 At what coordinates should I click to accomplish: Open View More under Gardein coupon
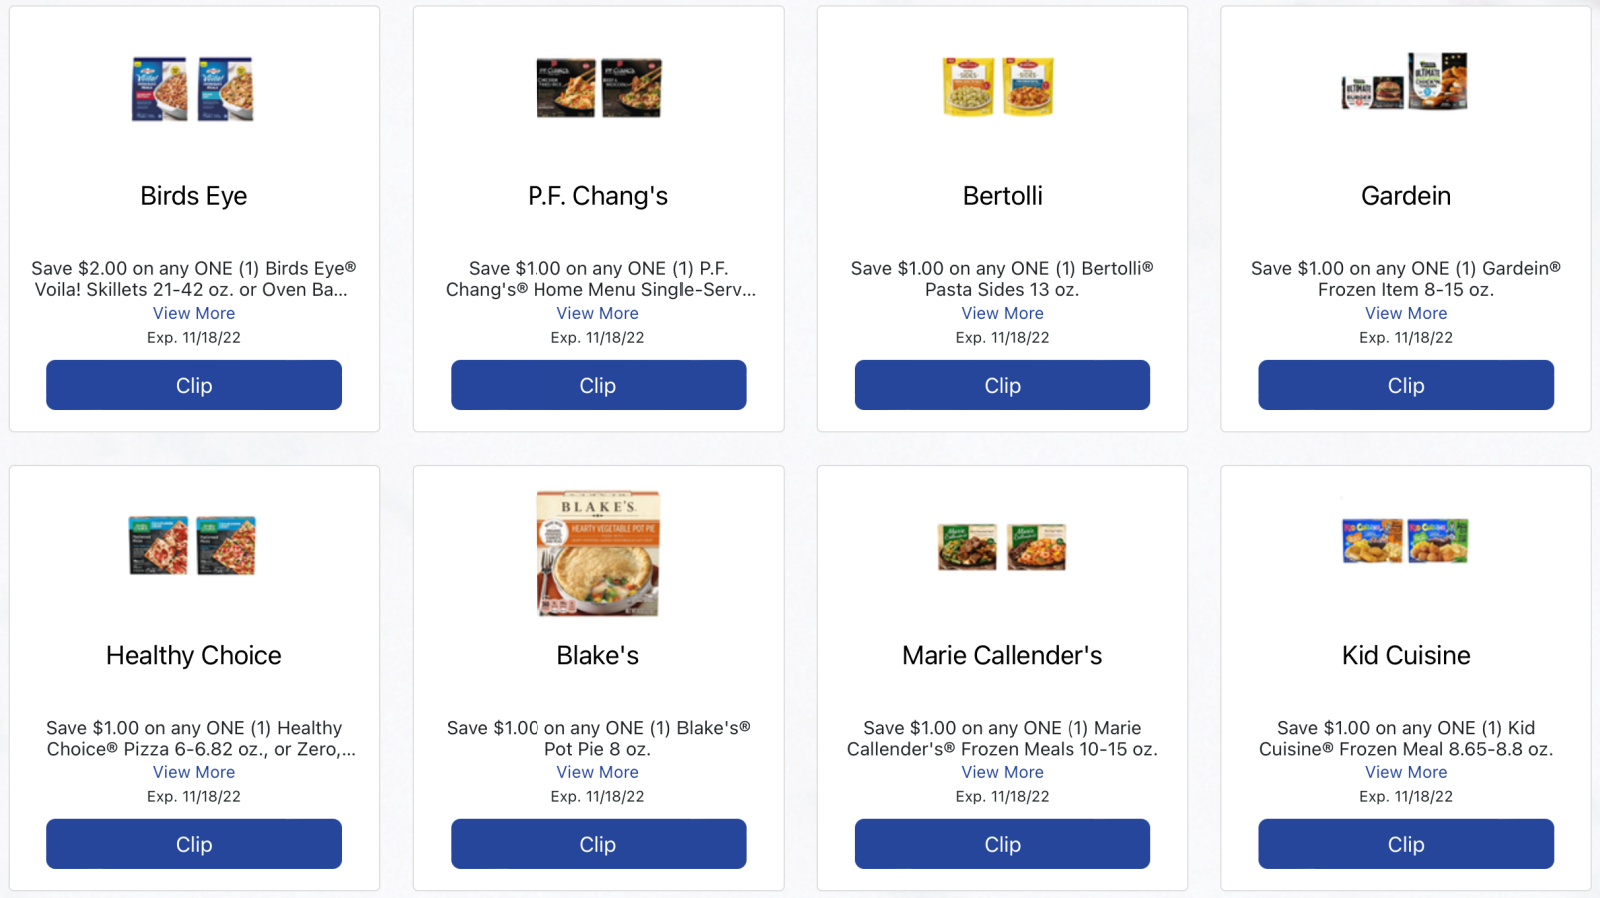point(1406,313)
